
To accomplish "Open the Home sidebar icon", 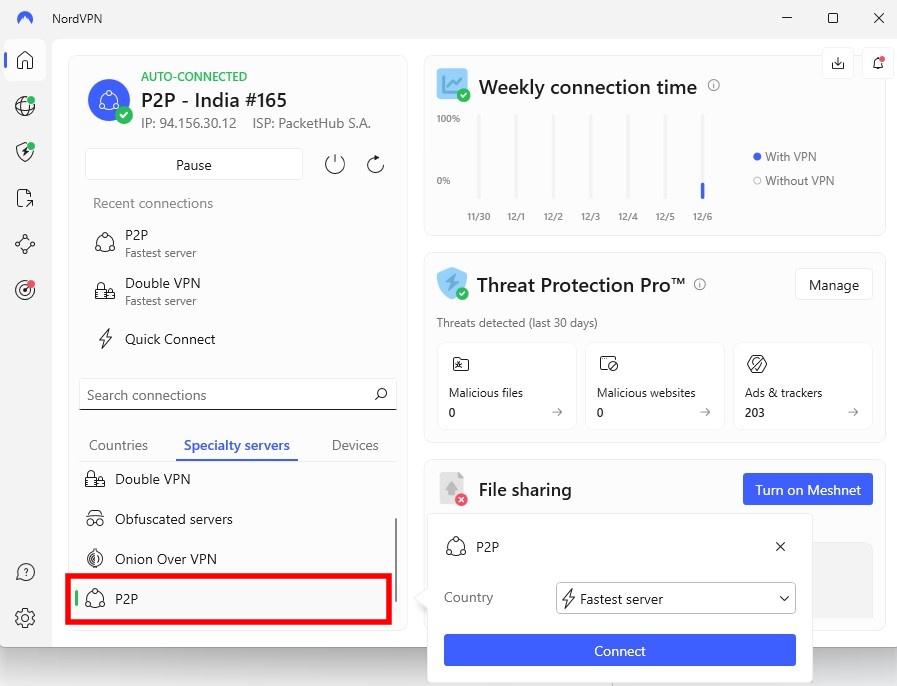I will point(25,60).
